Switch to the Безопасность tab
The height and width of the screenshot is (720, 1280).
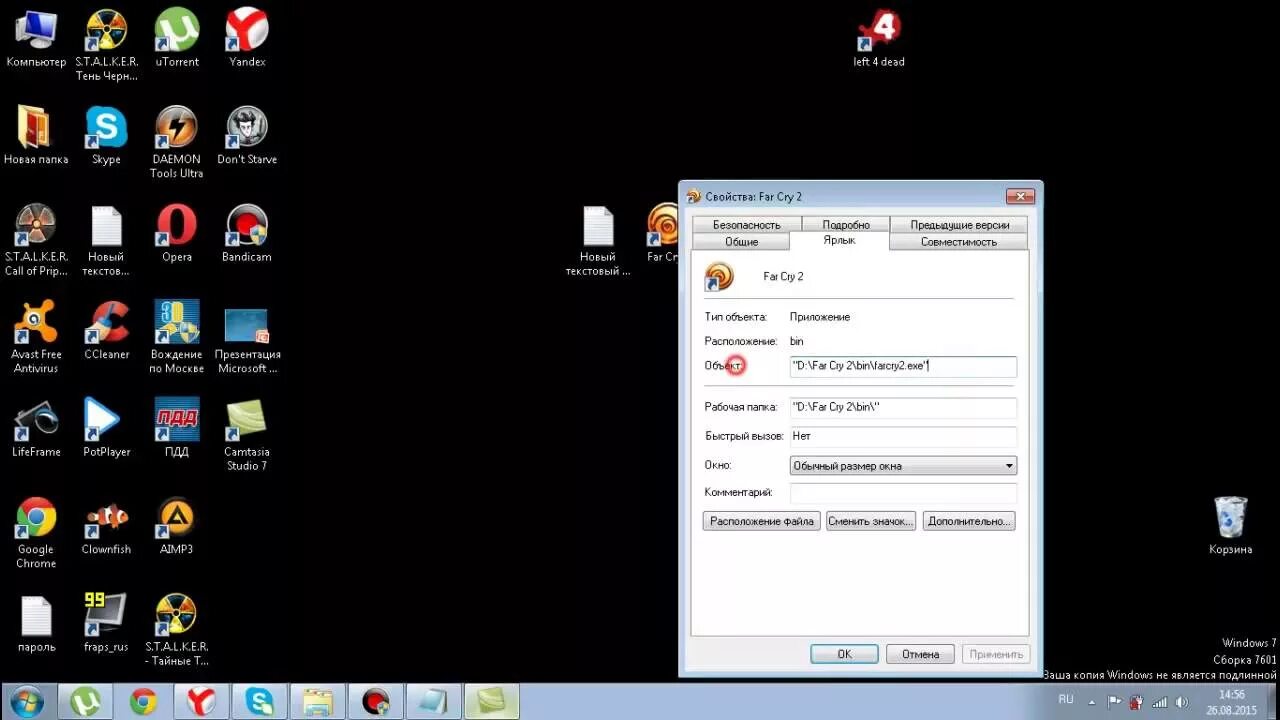(x=747, y=225)
